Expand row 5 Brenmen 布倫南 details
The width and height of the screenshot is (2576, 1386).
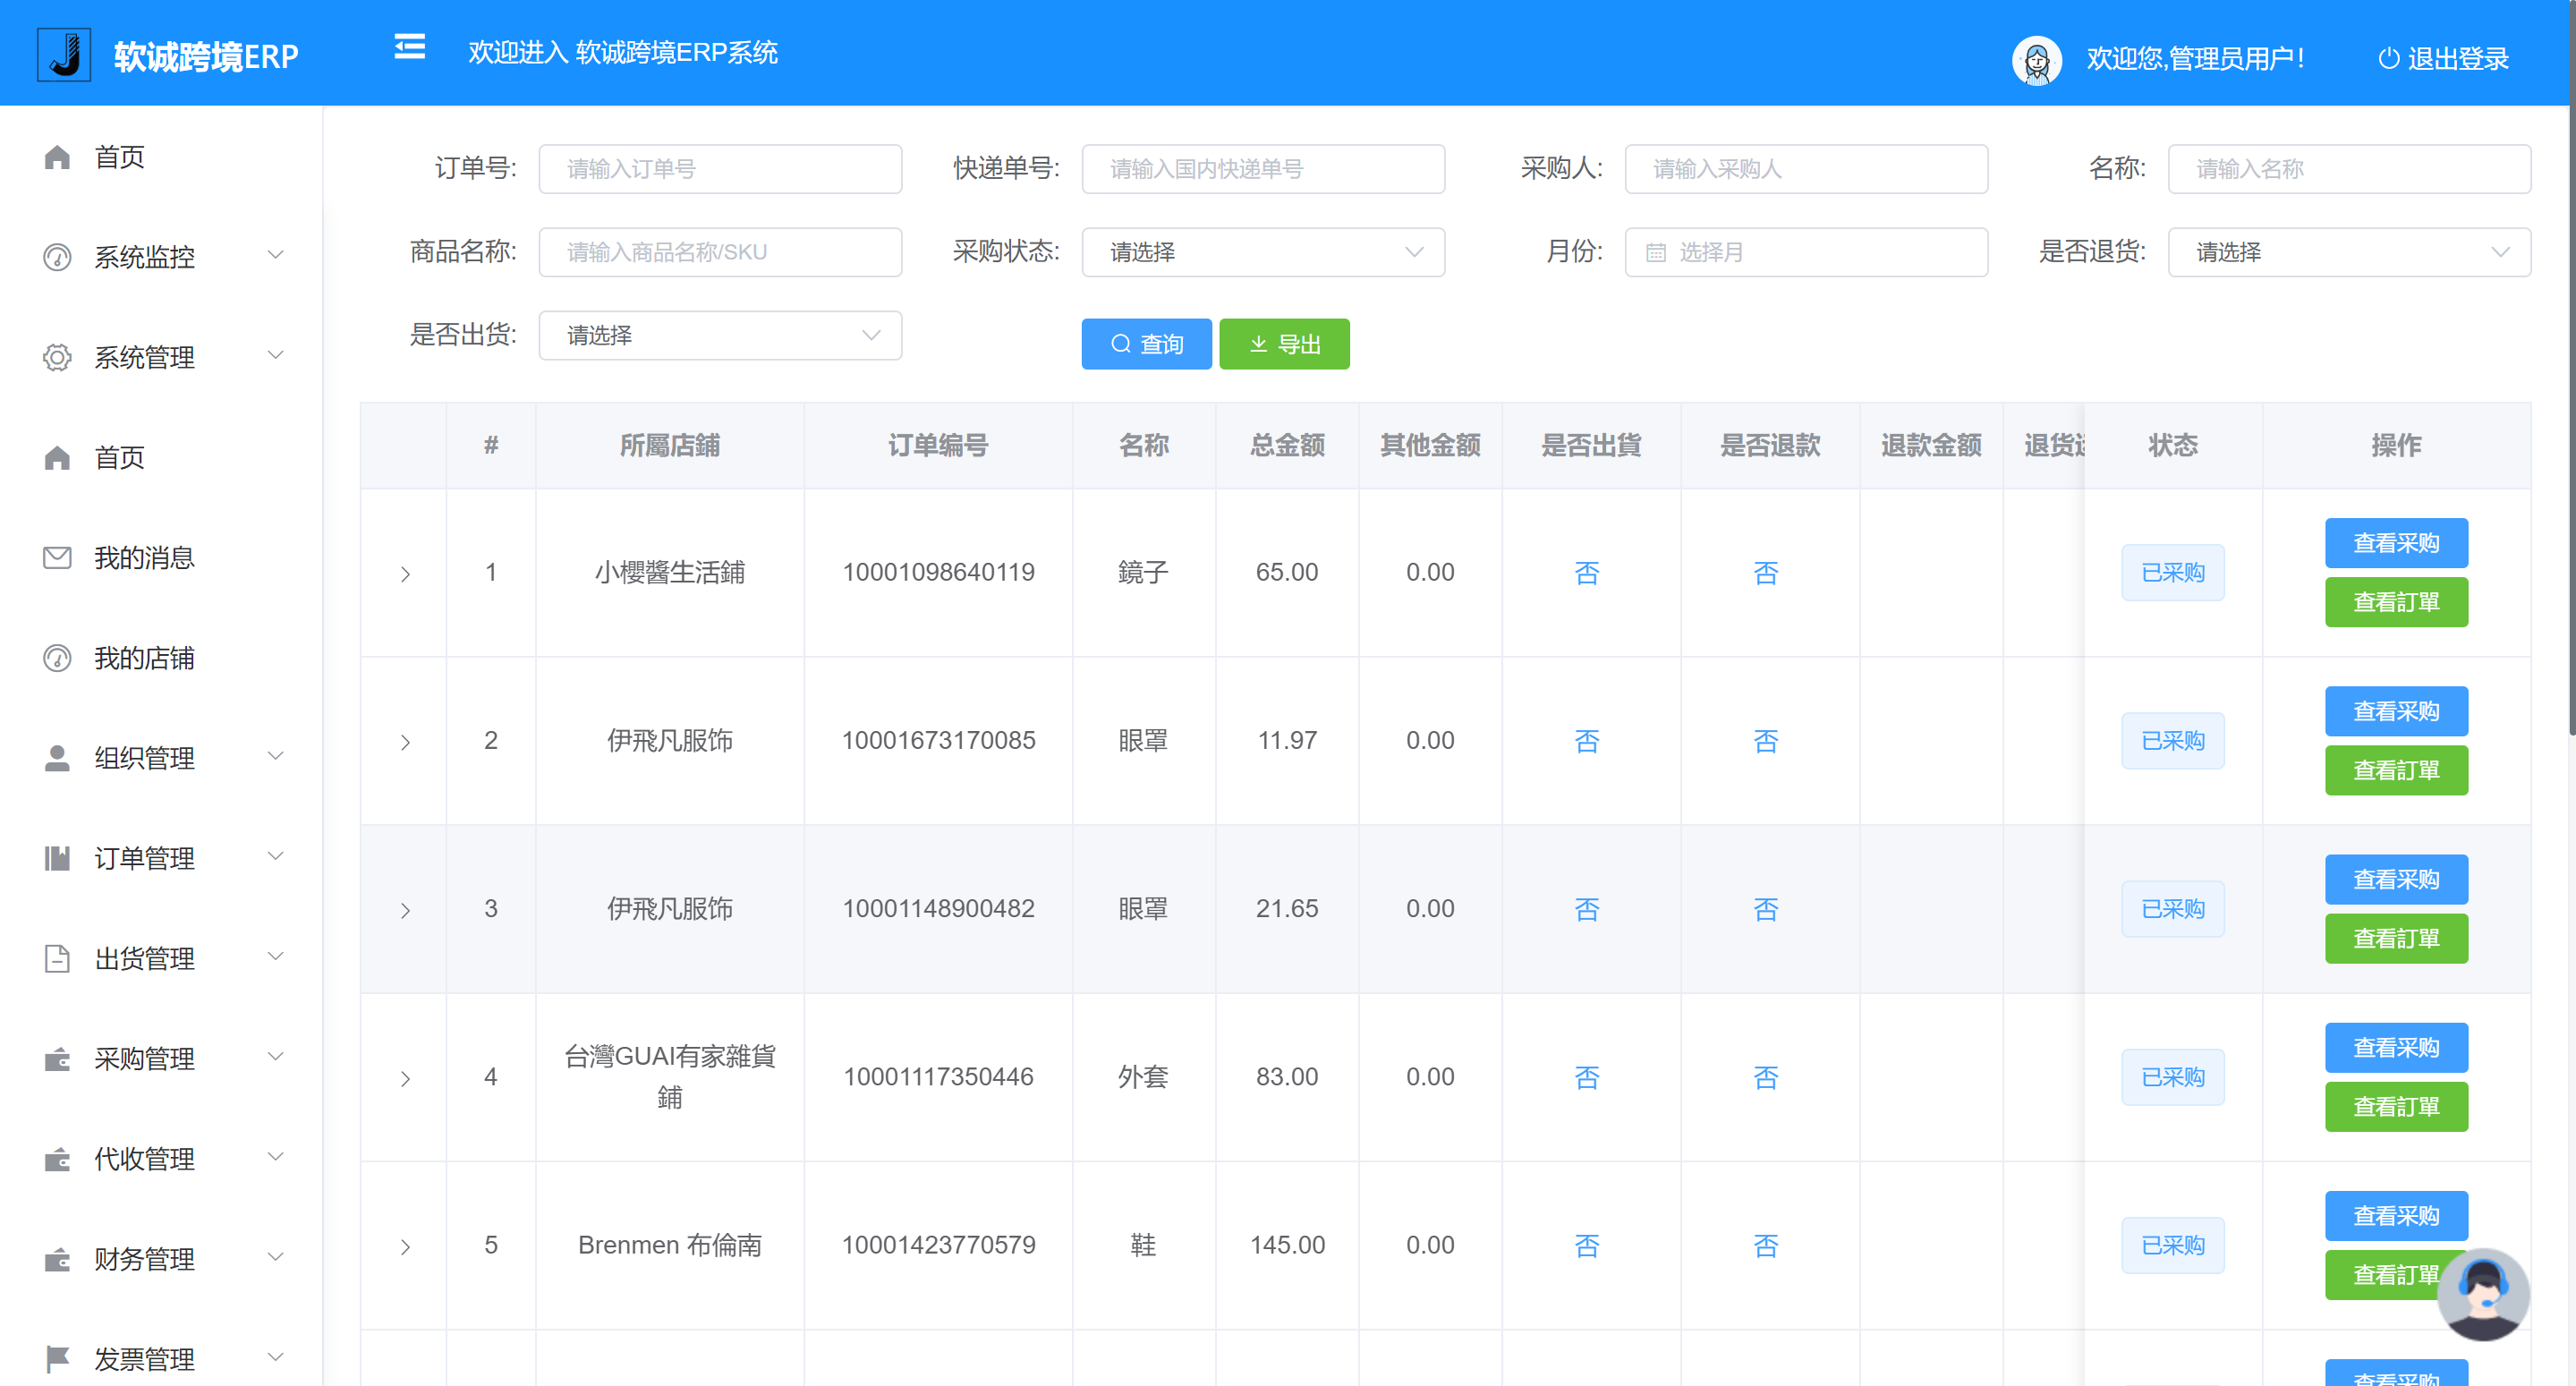pyautogui.click(x=405, y=1246)
